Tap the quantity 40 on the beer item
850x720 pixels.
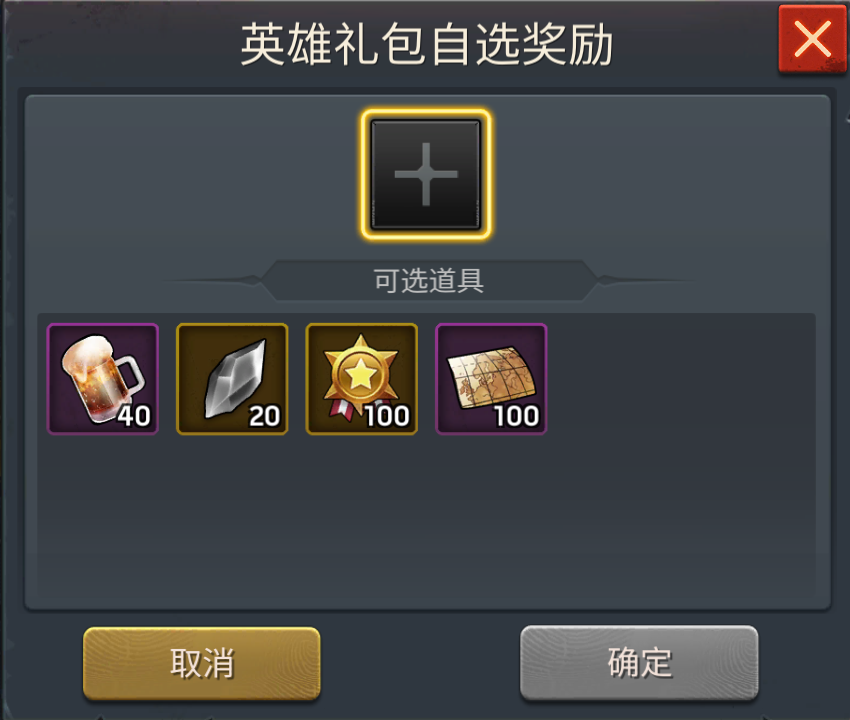coord(134,416)
